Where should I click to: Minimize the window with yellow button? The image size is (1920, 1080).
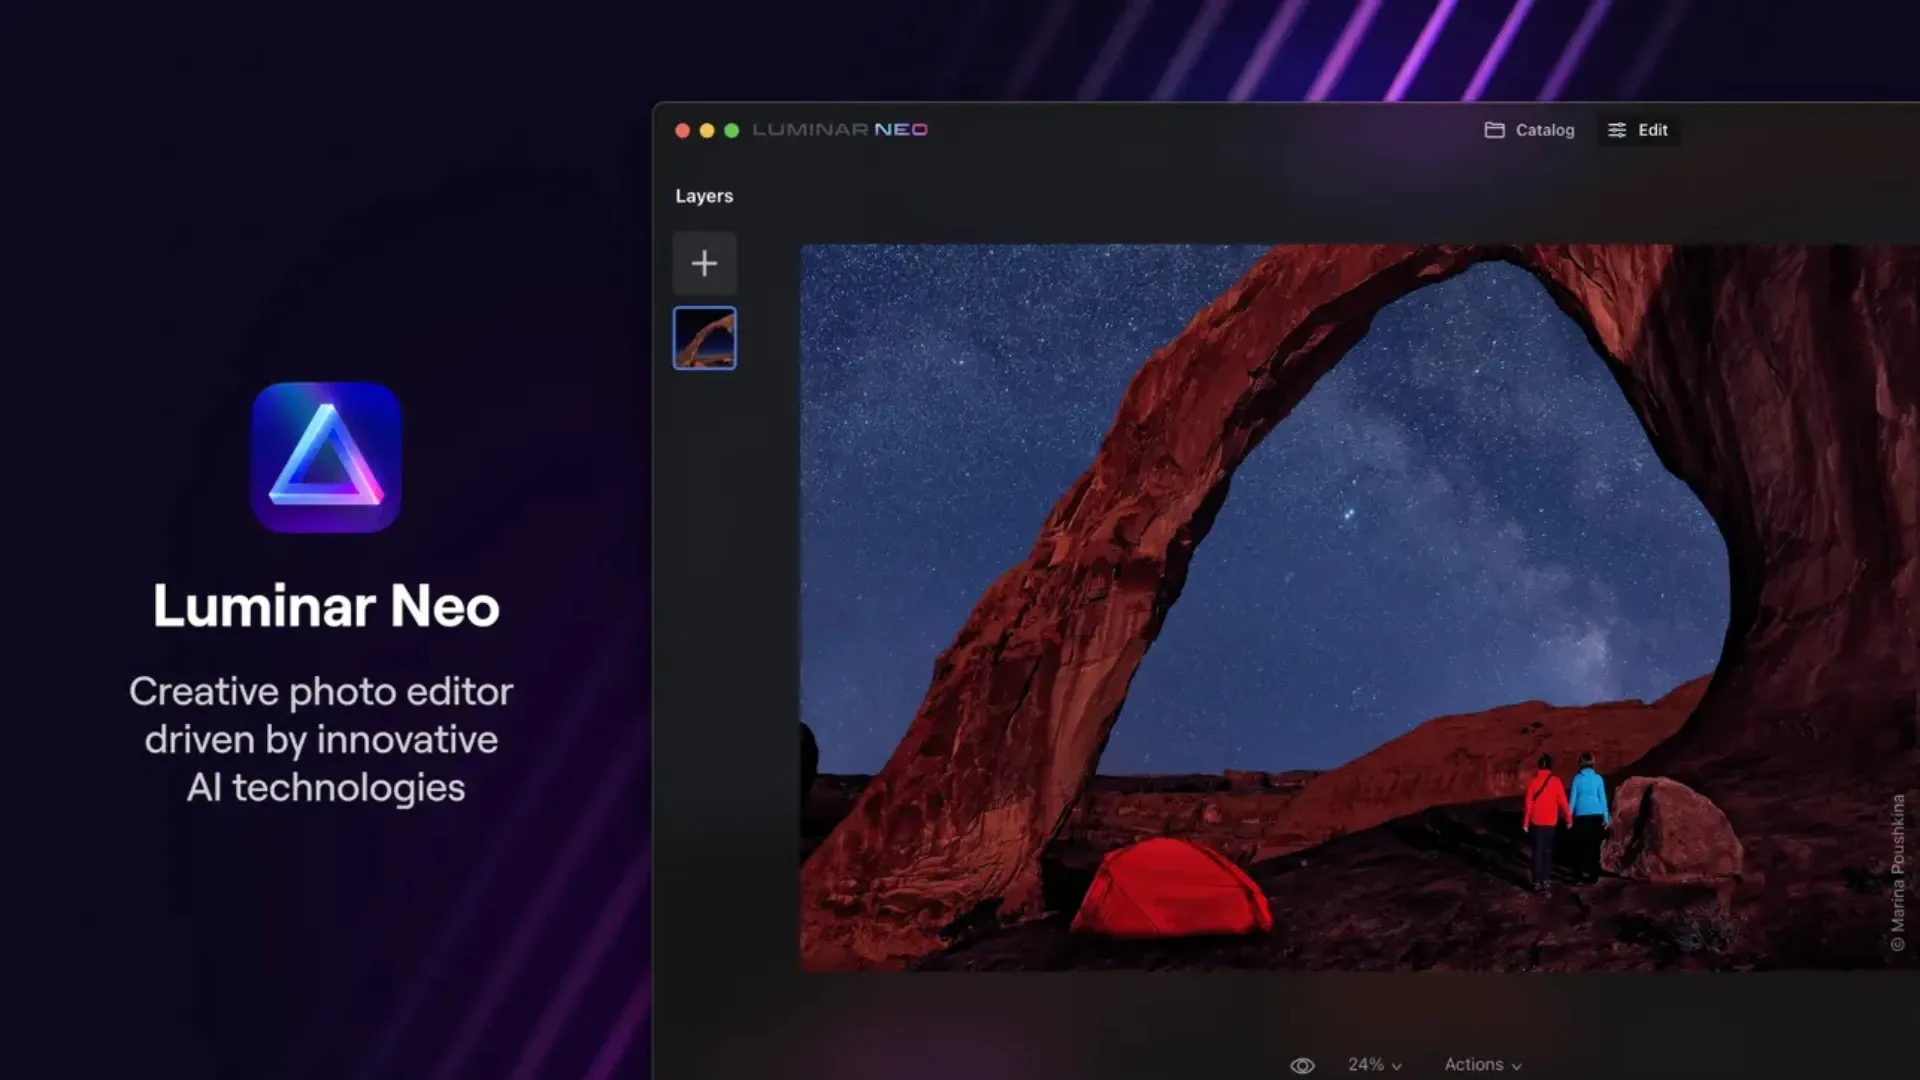pos(707,130)
